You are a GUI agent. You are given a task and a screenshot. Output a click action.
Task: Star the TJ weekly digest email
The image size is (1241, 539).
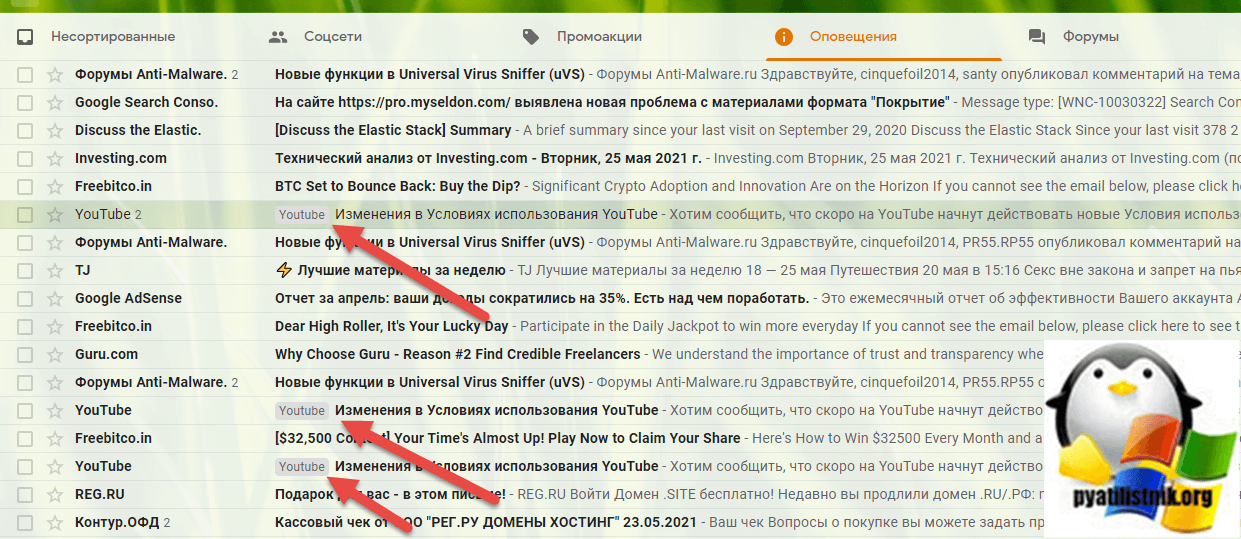(x=55, y=270)
